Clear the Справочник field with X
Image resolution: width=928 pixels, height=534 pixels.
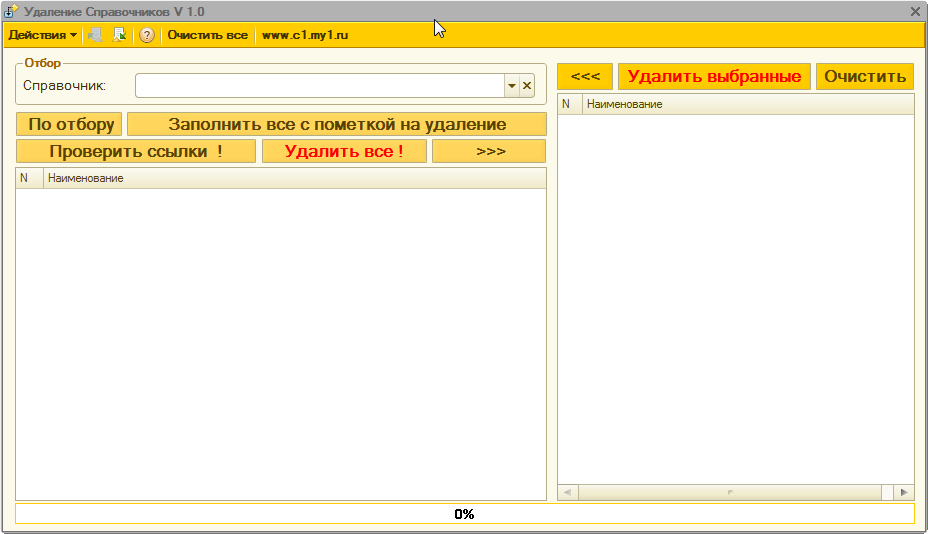click(x=527, y=86)
